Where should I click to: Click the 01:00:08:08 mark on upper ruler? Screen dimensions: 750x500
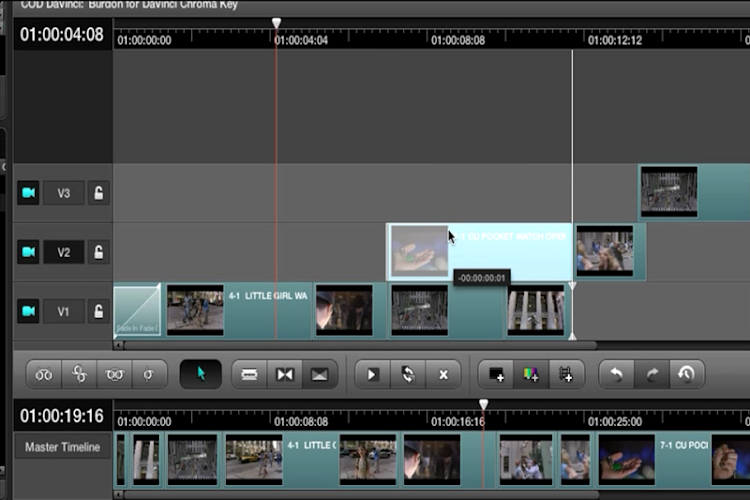click(x=458, y=40)
